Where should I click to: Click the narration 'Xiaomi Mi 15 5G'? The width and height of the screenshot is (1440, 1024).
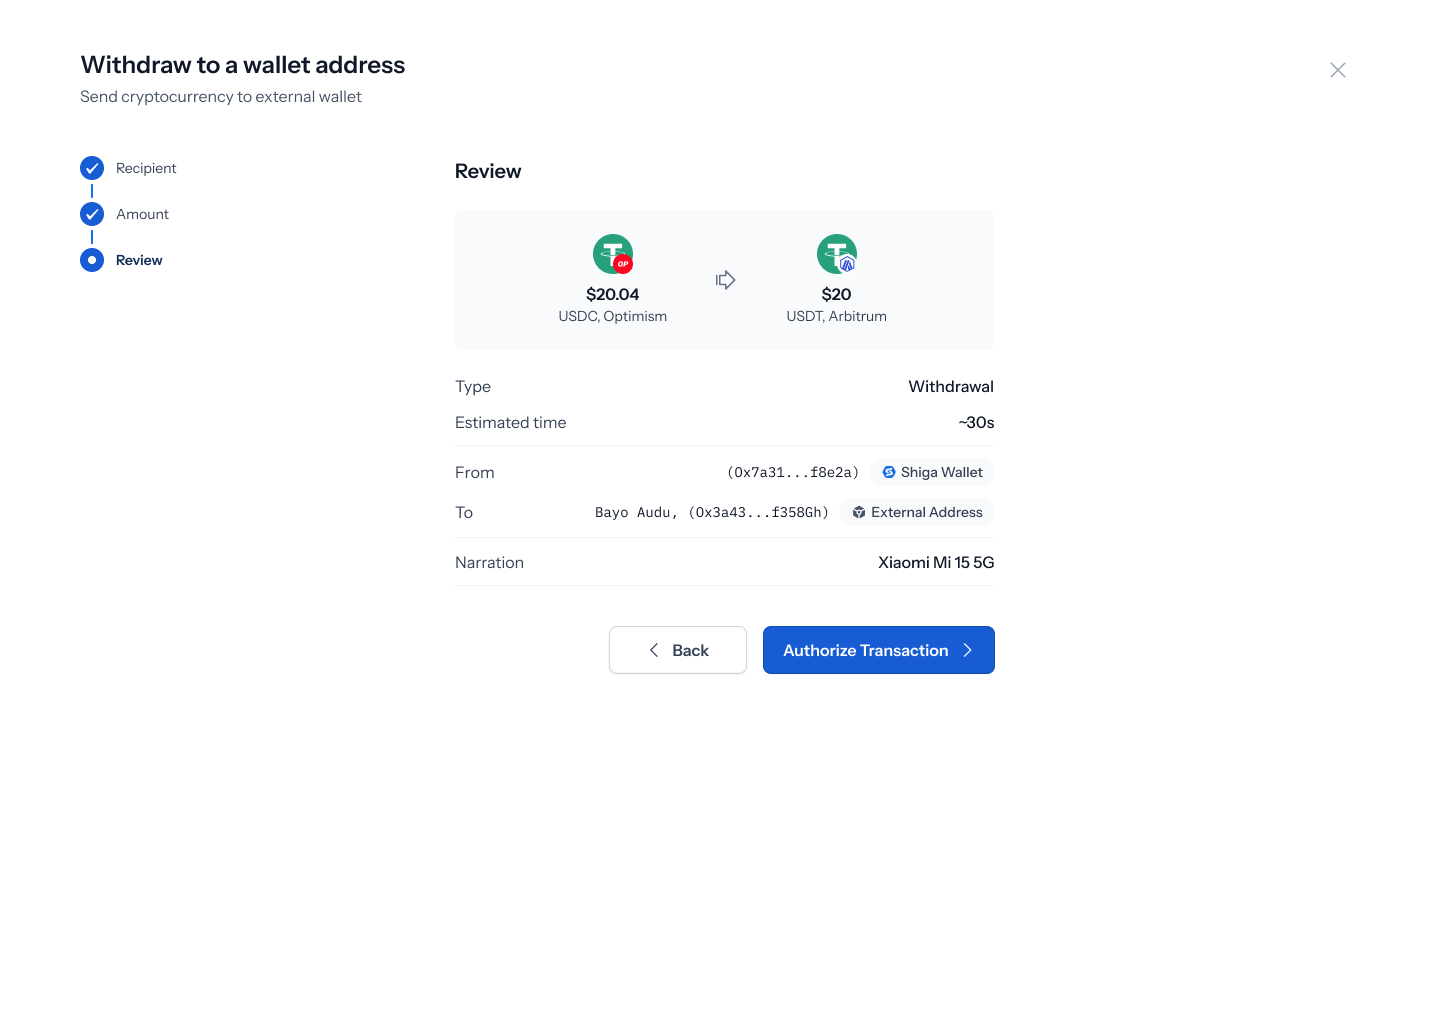coord(936,562)
